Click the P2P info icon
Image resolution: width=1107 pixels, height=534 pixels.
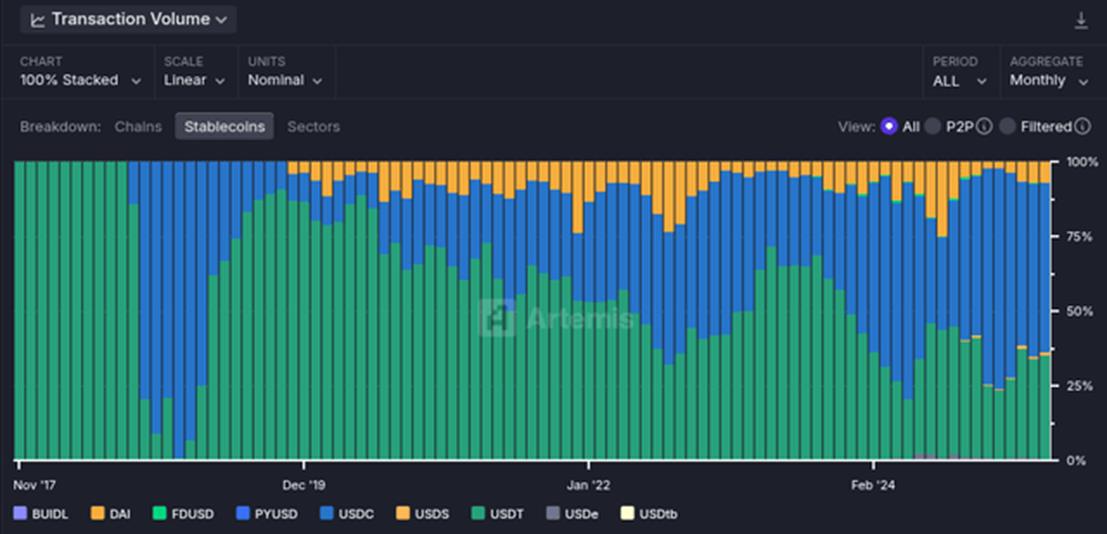tap(984, 127)
